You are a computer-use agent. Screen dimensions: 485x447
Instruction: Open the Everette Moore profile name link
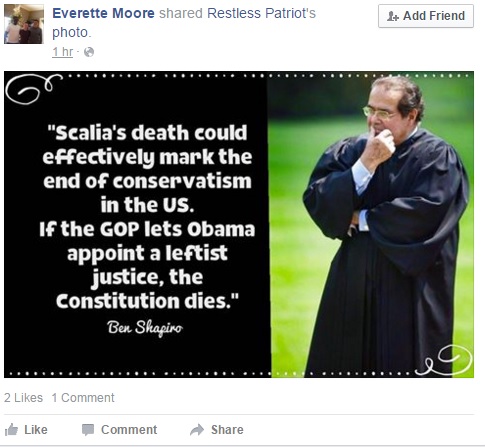pyautogui.click(x=103, y=13)
